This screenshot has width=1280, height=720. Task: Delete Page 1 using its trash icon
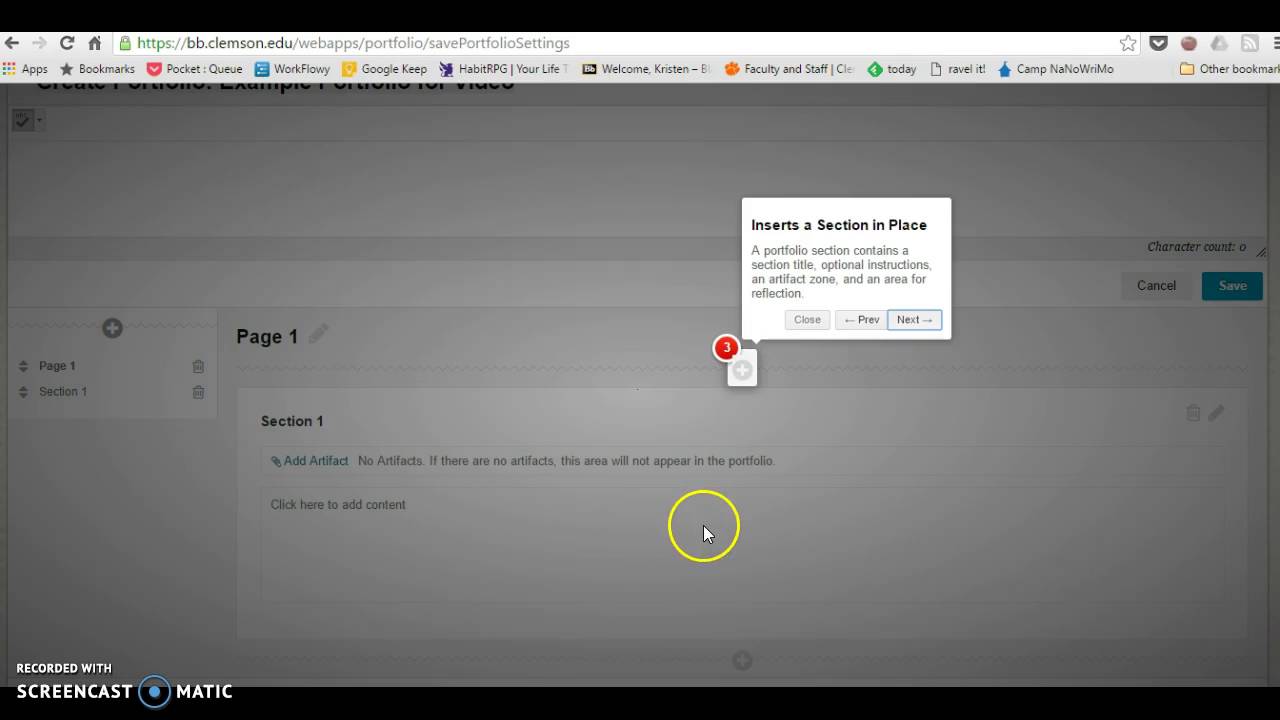tap(198, 366)
